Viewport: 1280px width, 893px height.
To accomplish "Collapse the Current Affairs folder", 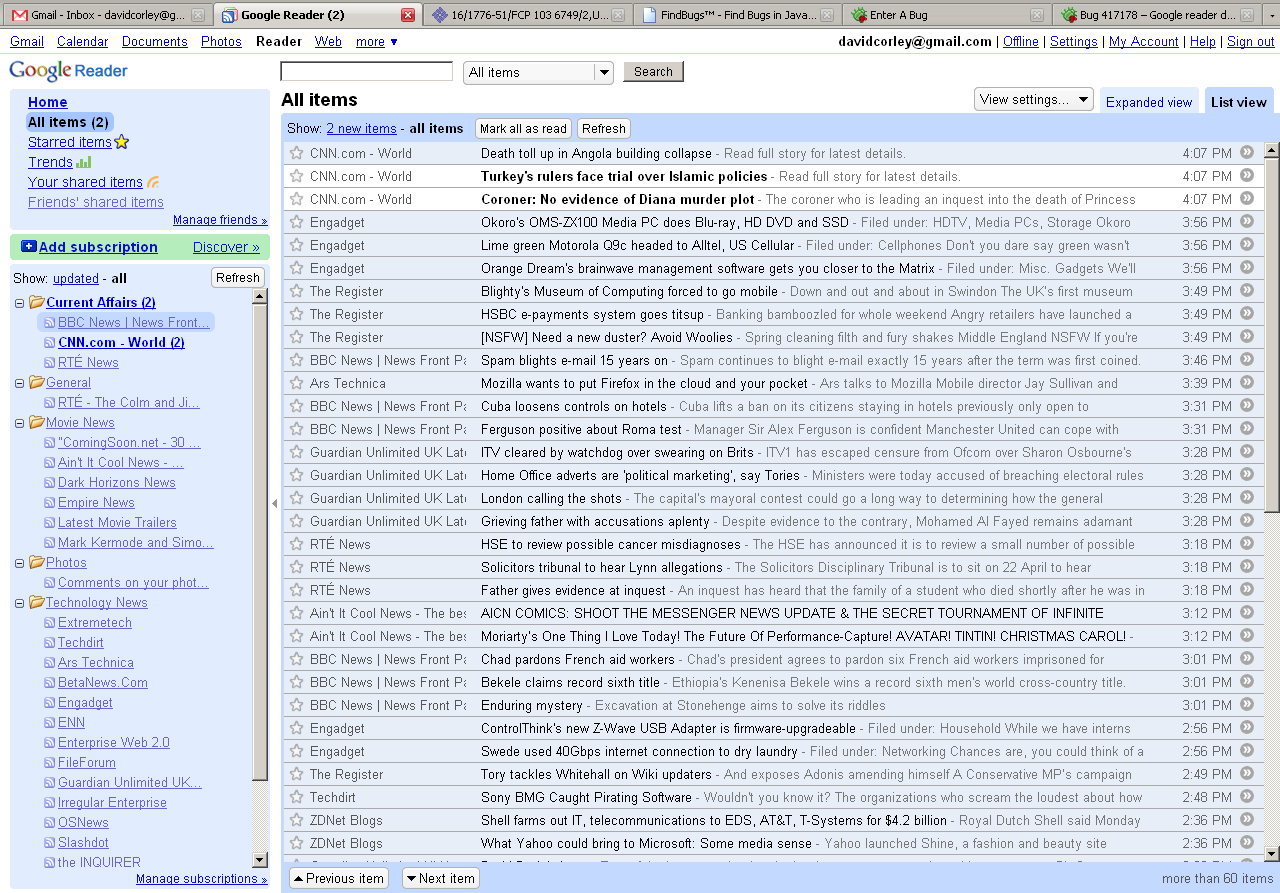I will 20,303.
